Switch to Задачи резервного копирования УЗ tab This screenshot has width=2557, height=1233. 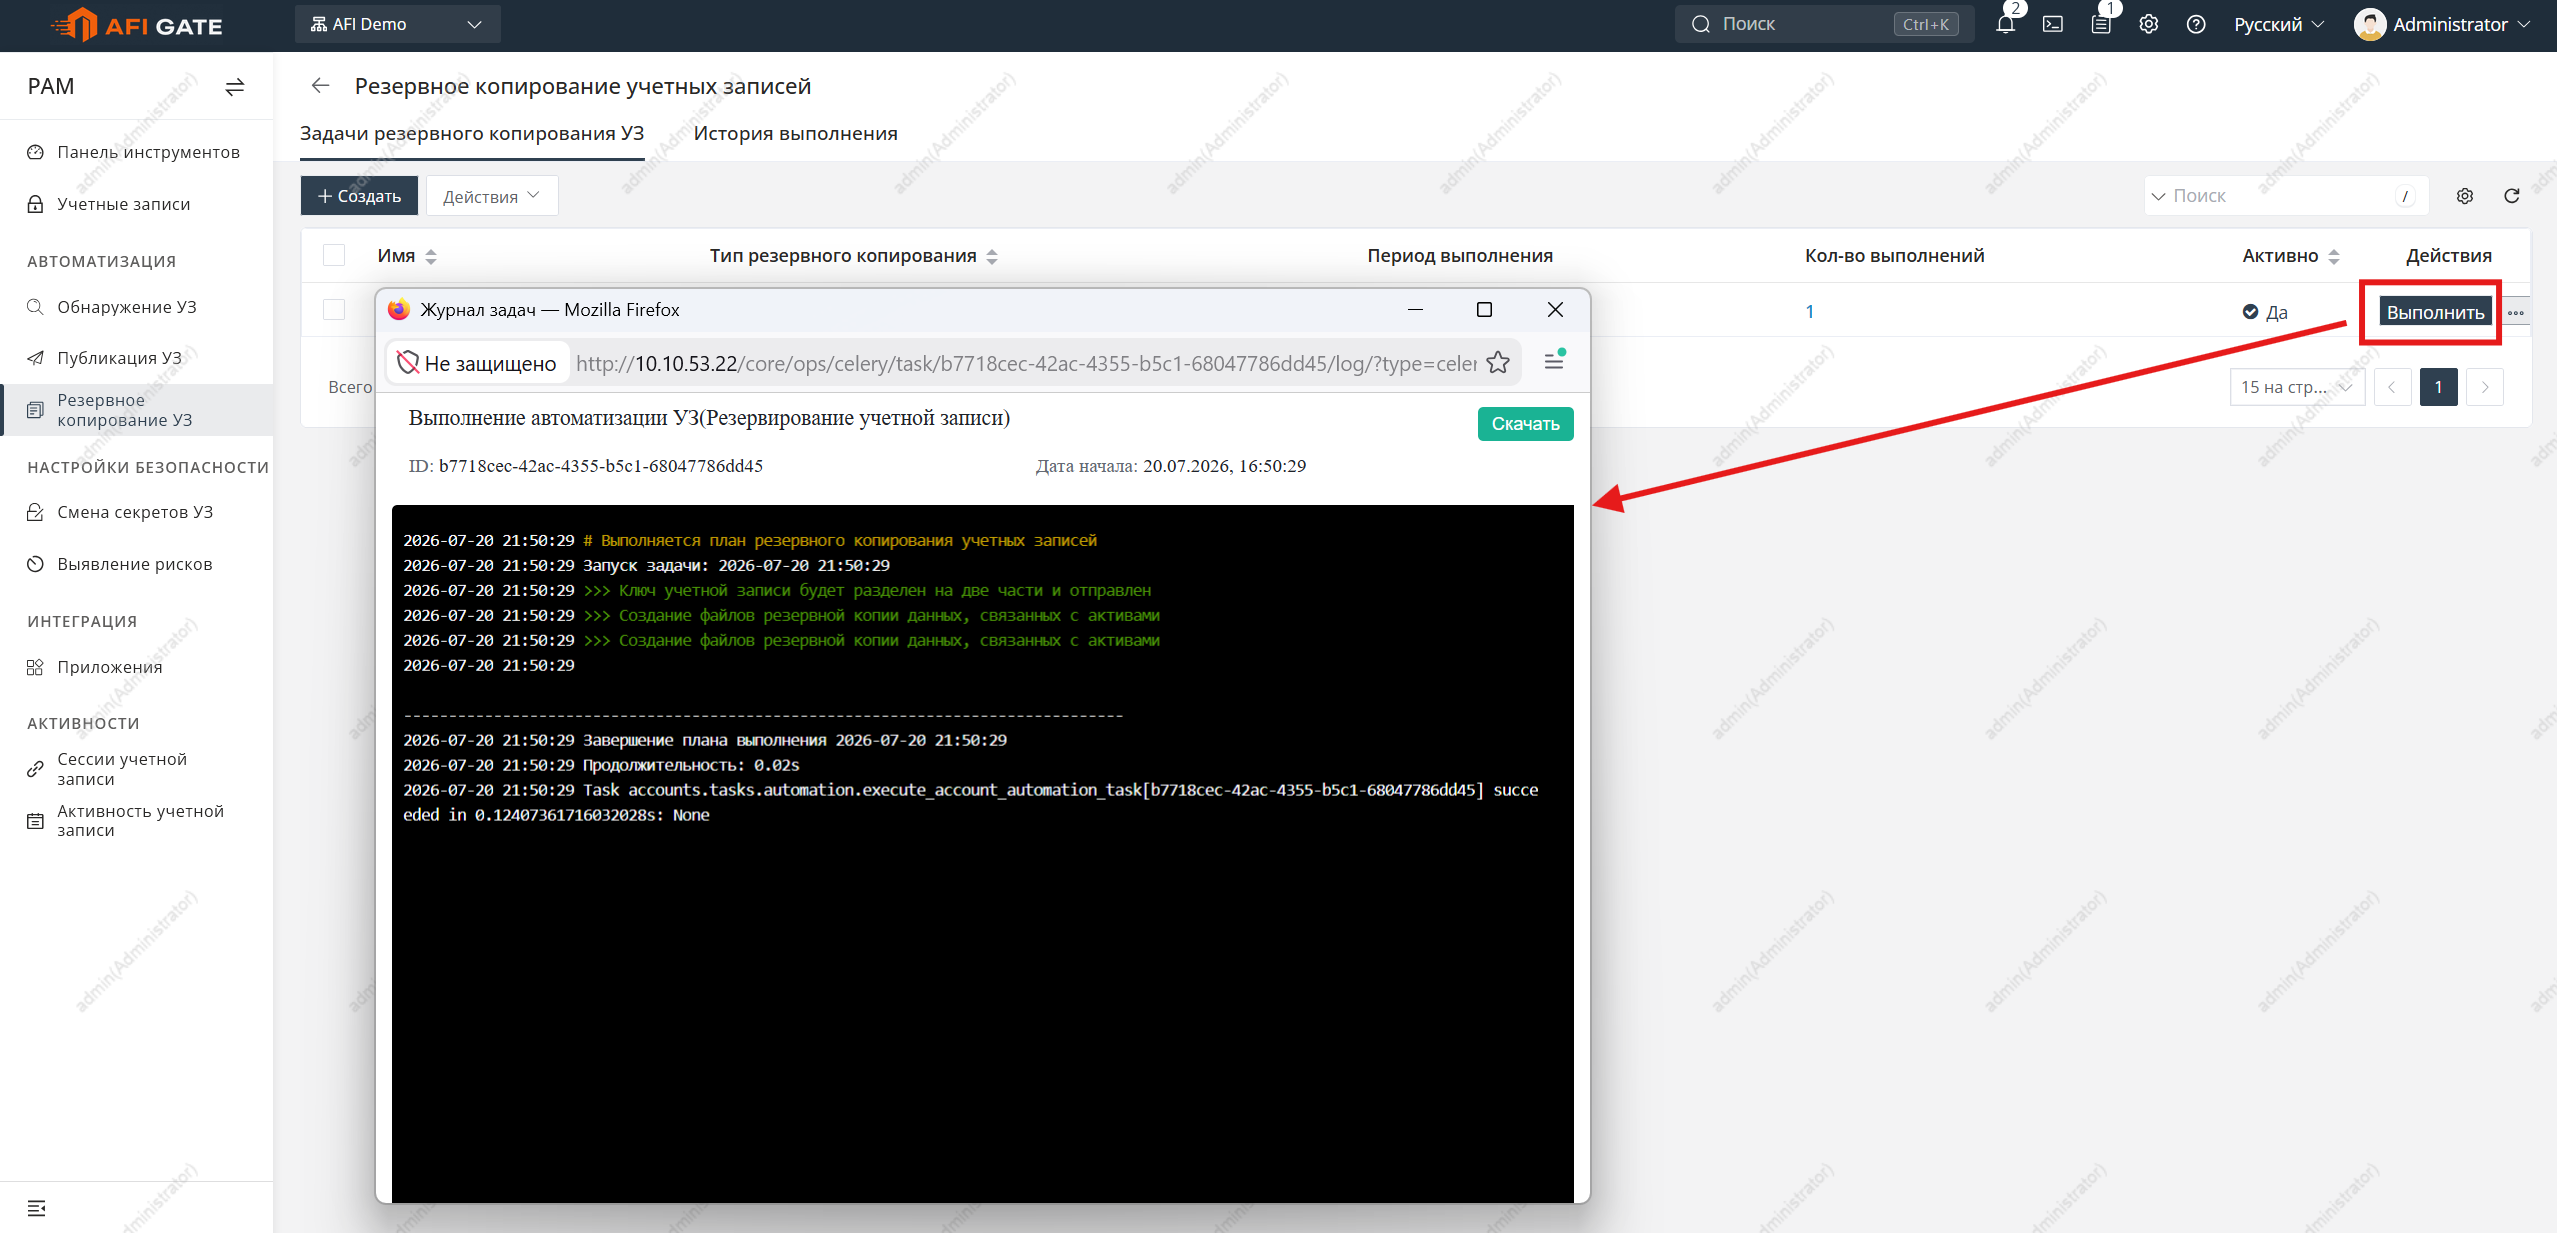tap(472, 133)
